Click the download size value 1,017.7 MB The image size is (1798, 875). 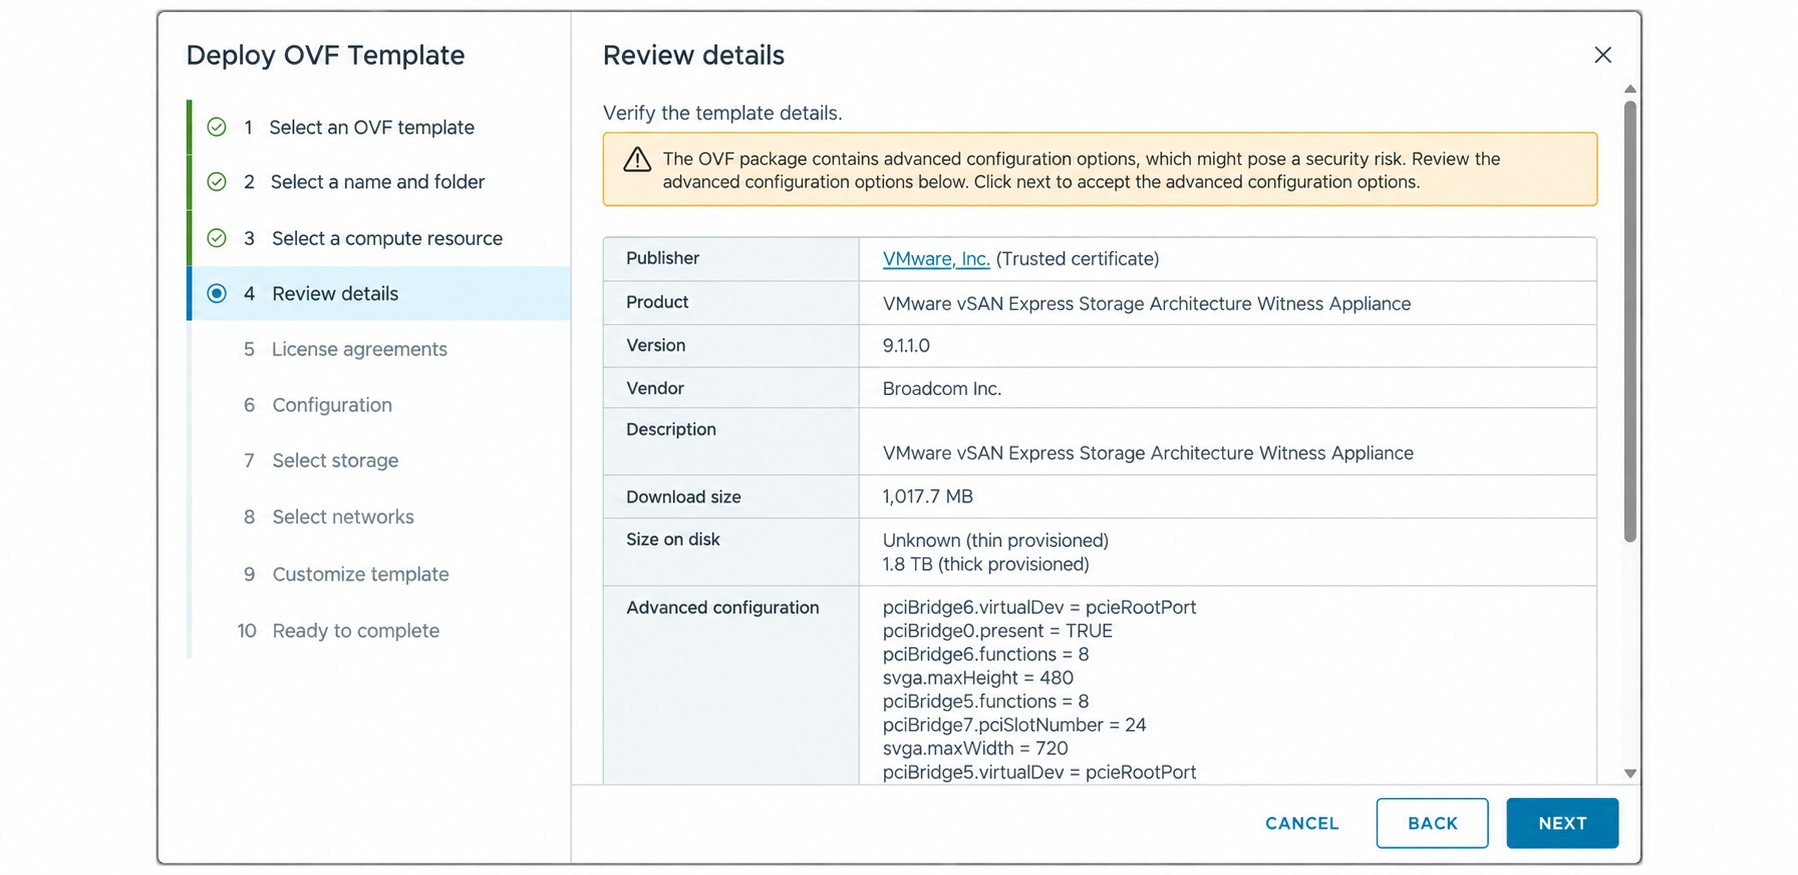[927, 497]
